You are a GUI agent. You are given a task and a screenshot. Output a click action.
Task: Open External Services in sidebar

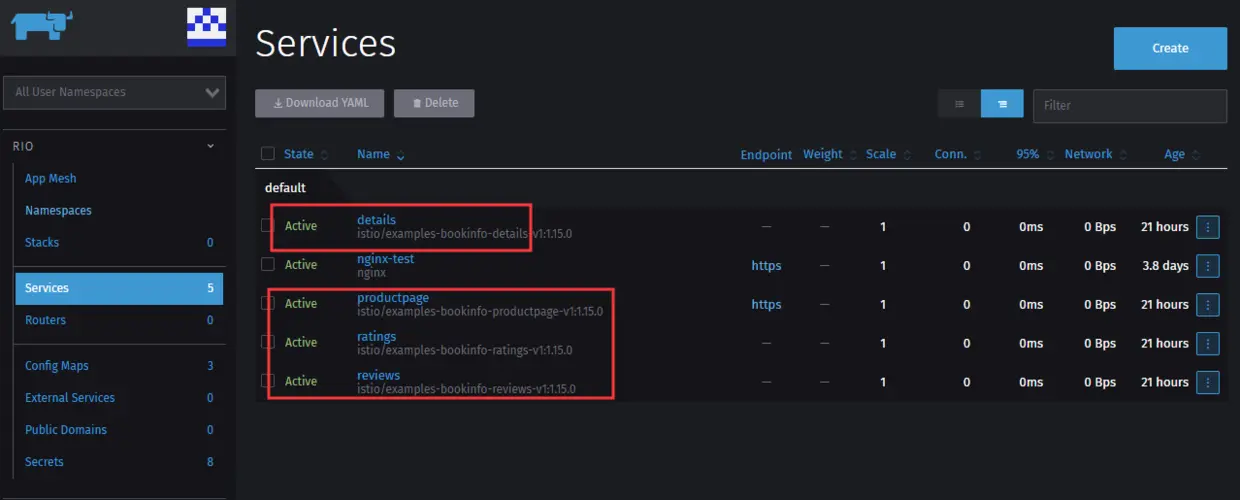[70, 398]
